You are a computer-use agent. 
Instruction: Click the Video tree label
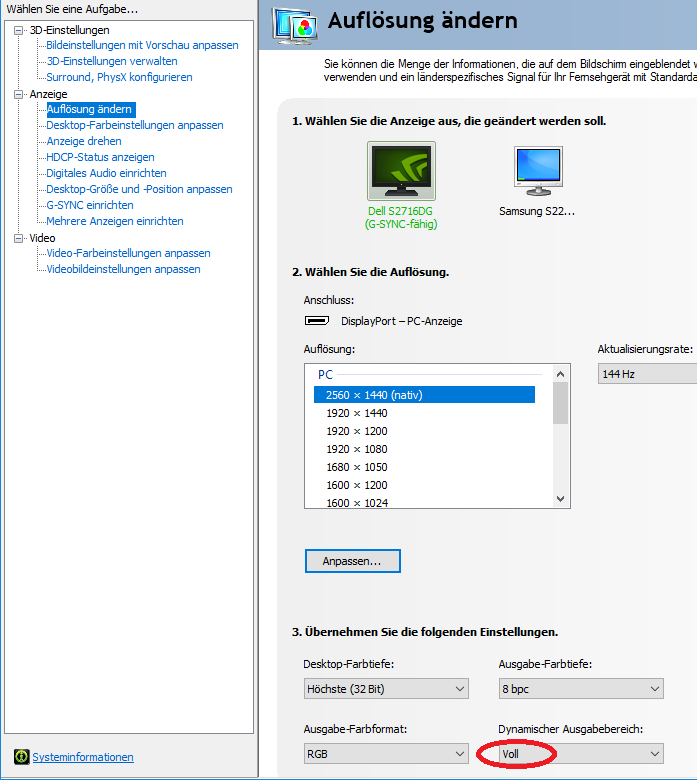(42, 238)
